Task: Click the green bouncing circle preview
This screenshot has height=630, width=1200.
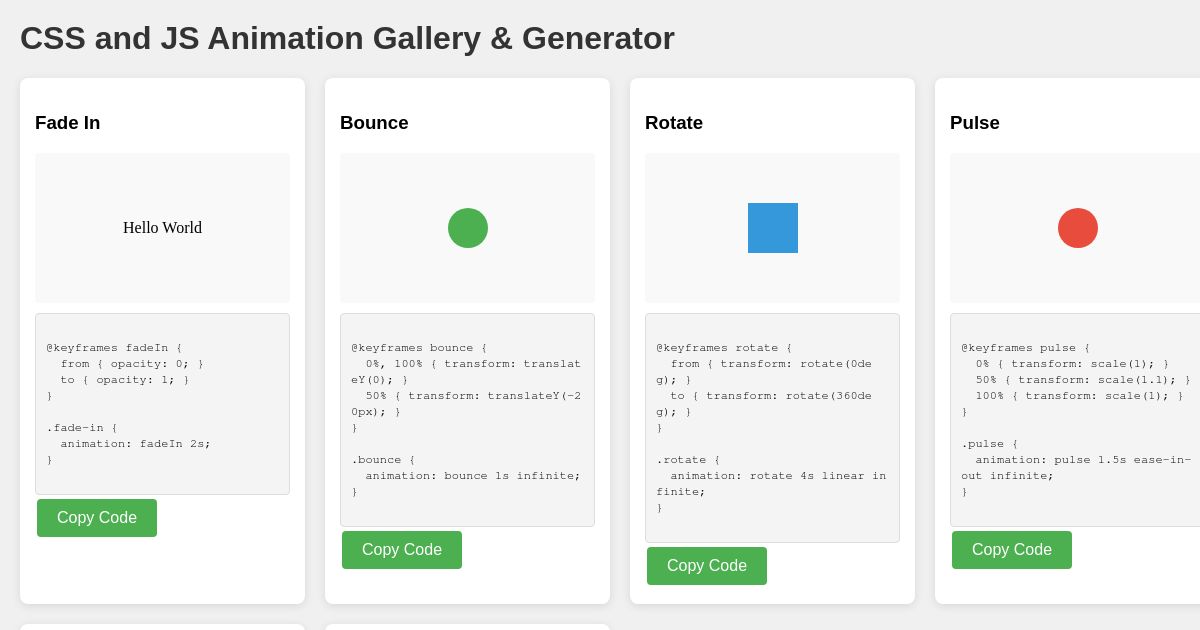Action: tap(467, 228)
